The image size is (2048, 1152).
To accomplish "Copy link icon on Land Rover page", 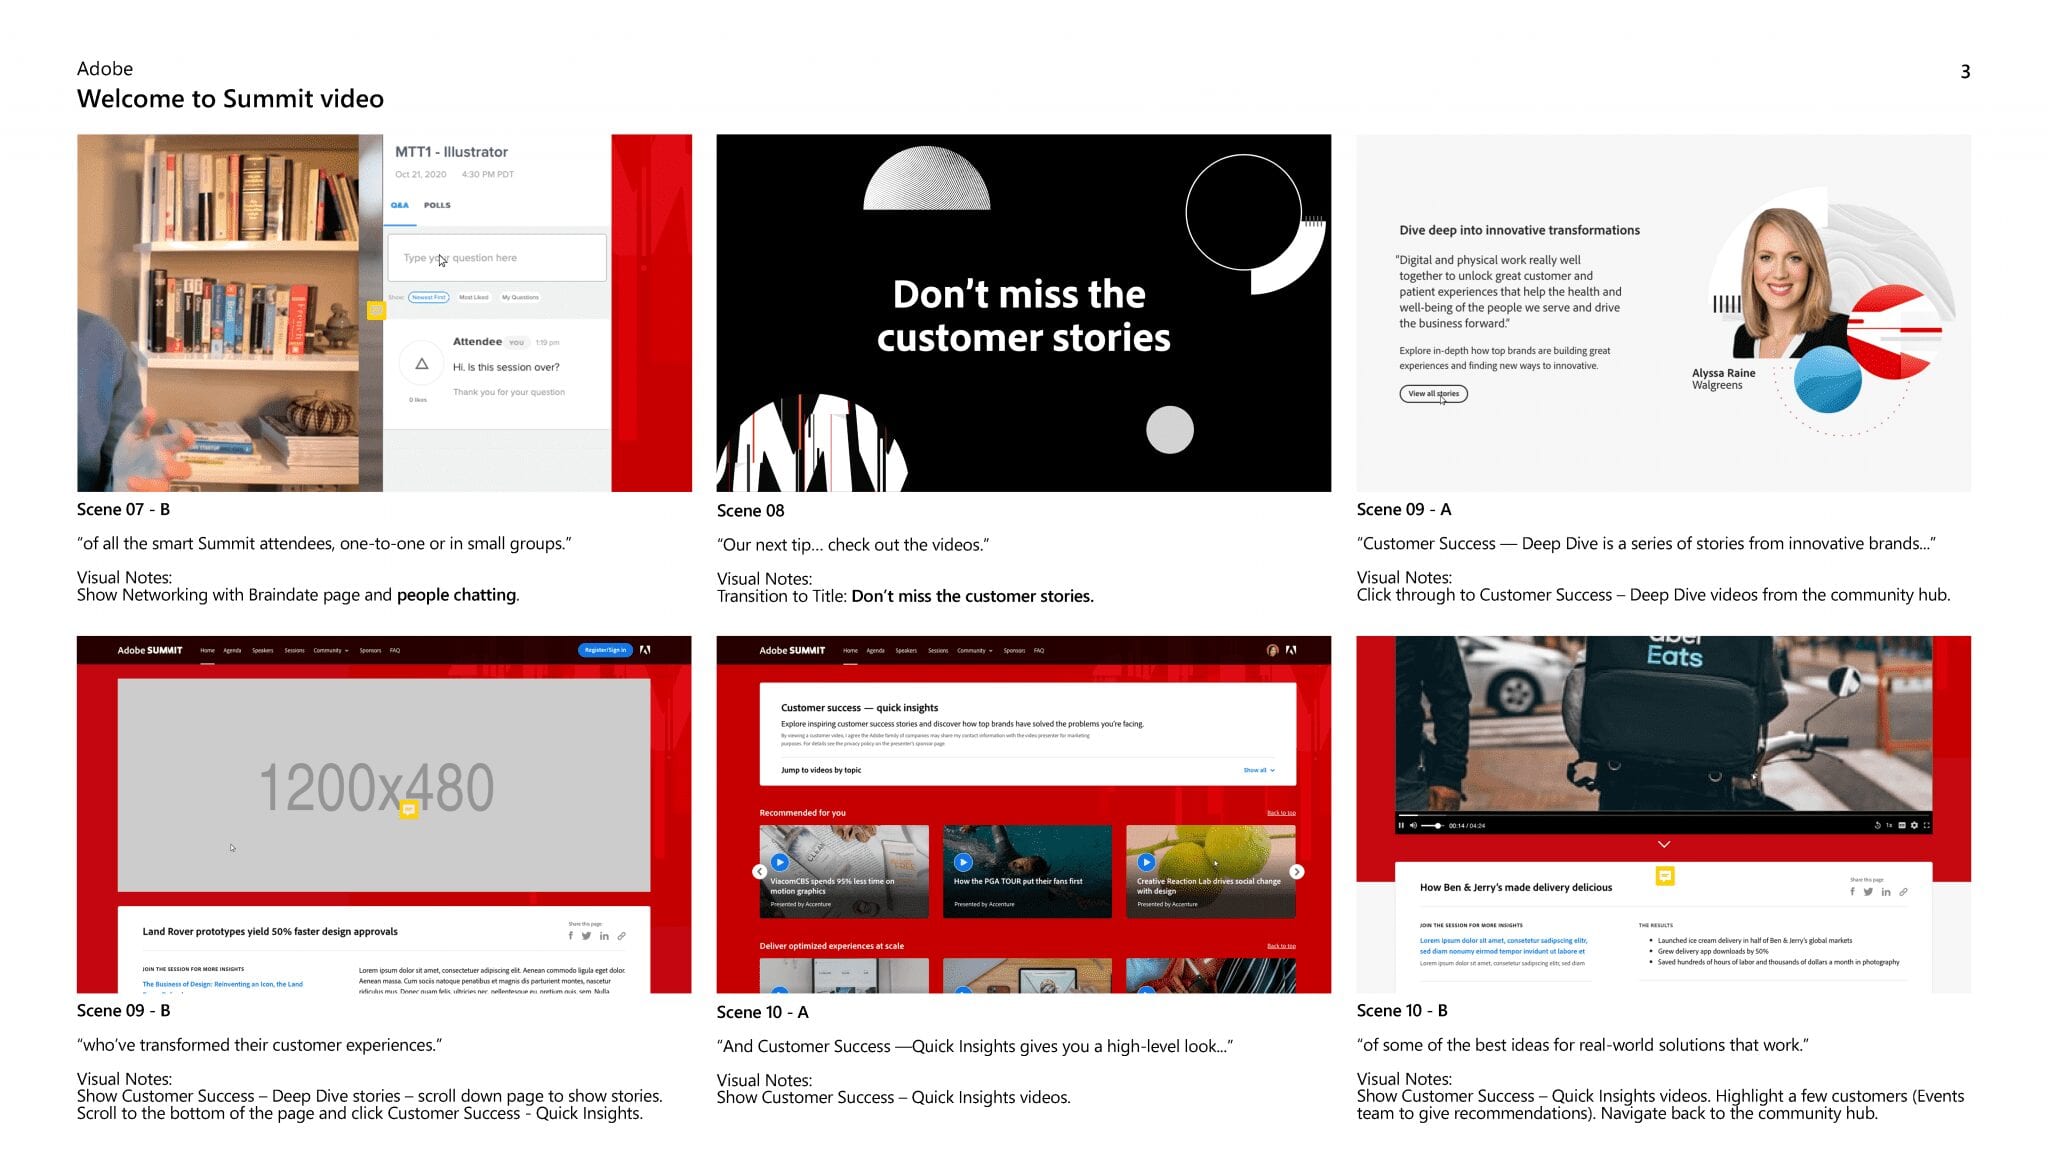I will coord(621,936).
